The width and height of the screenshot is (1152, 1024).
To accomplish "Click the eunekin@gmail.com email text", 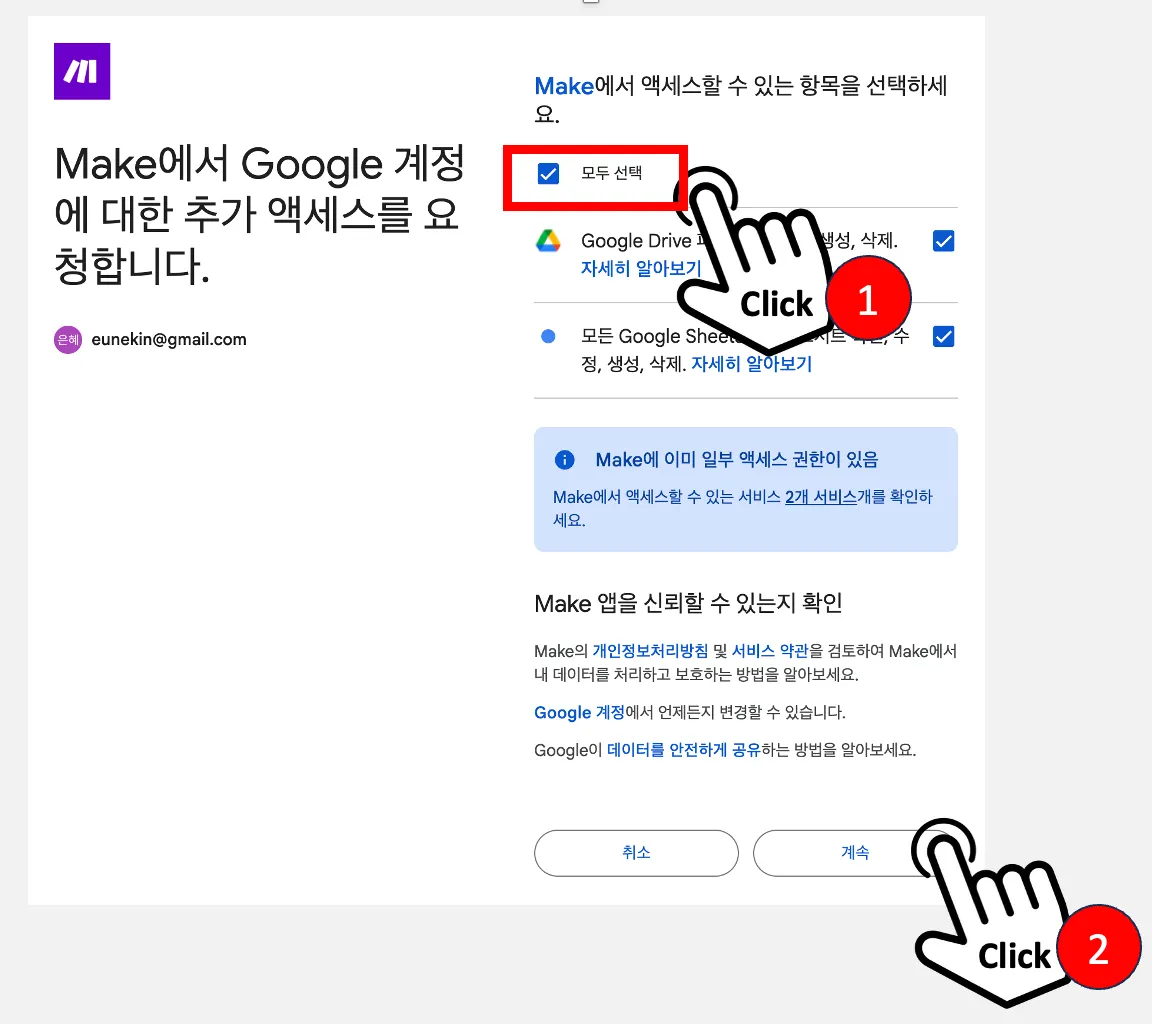I will tap(169, 339).
